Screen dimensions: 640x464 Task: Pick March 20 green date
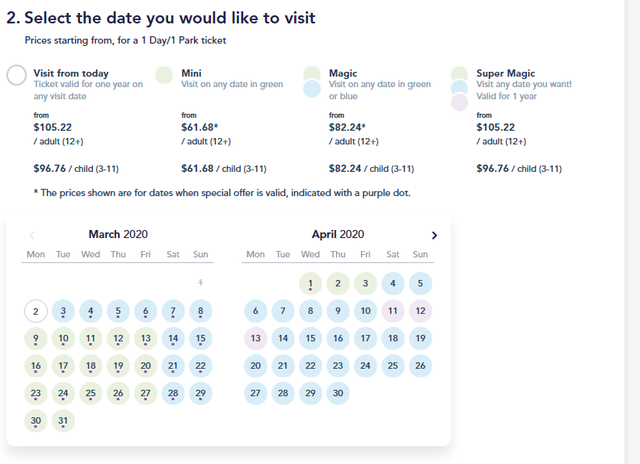click(146, 366)
